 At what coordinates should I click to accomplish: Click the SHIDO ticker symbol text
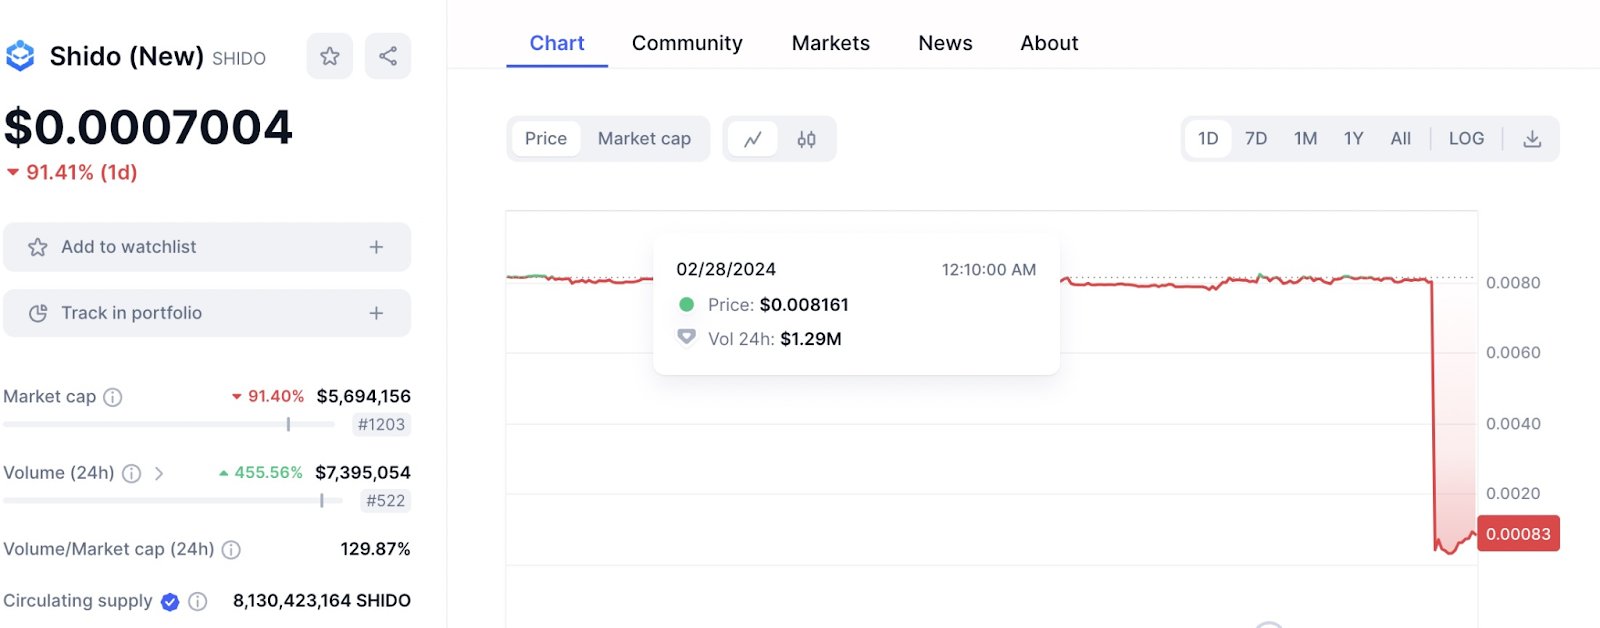239,59
